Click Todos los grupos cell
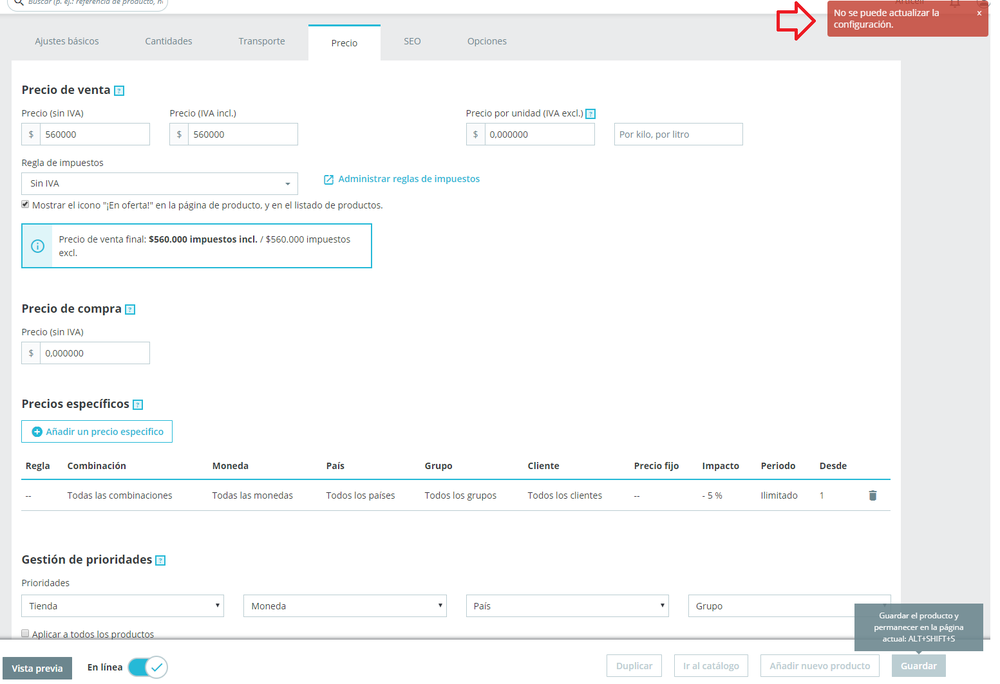This screenshot has height=684, width=1000. (460, 495)
